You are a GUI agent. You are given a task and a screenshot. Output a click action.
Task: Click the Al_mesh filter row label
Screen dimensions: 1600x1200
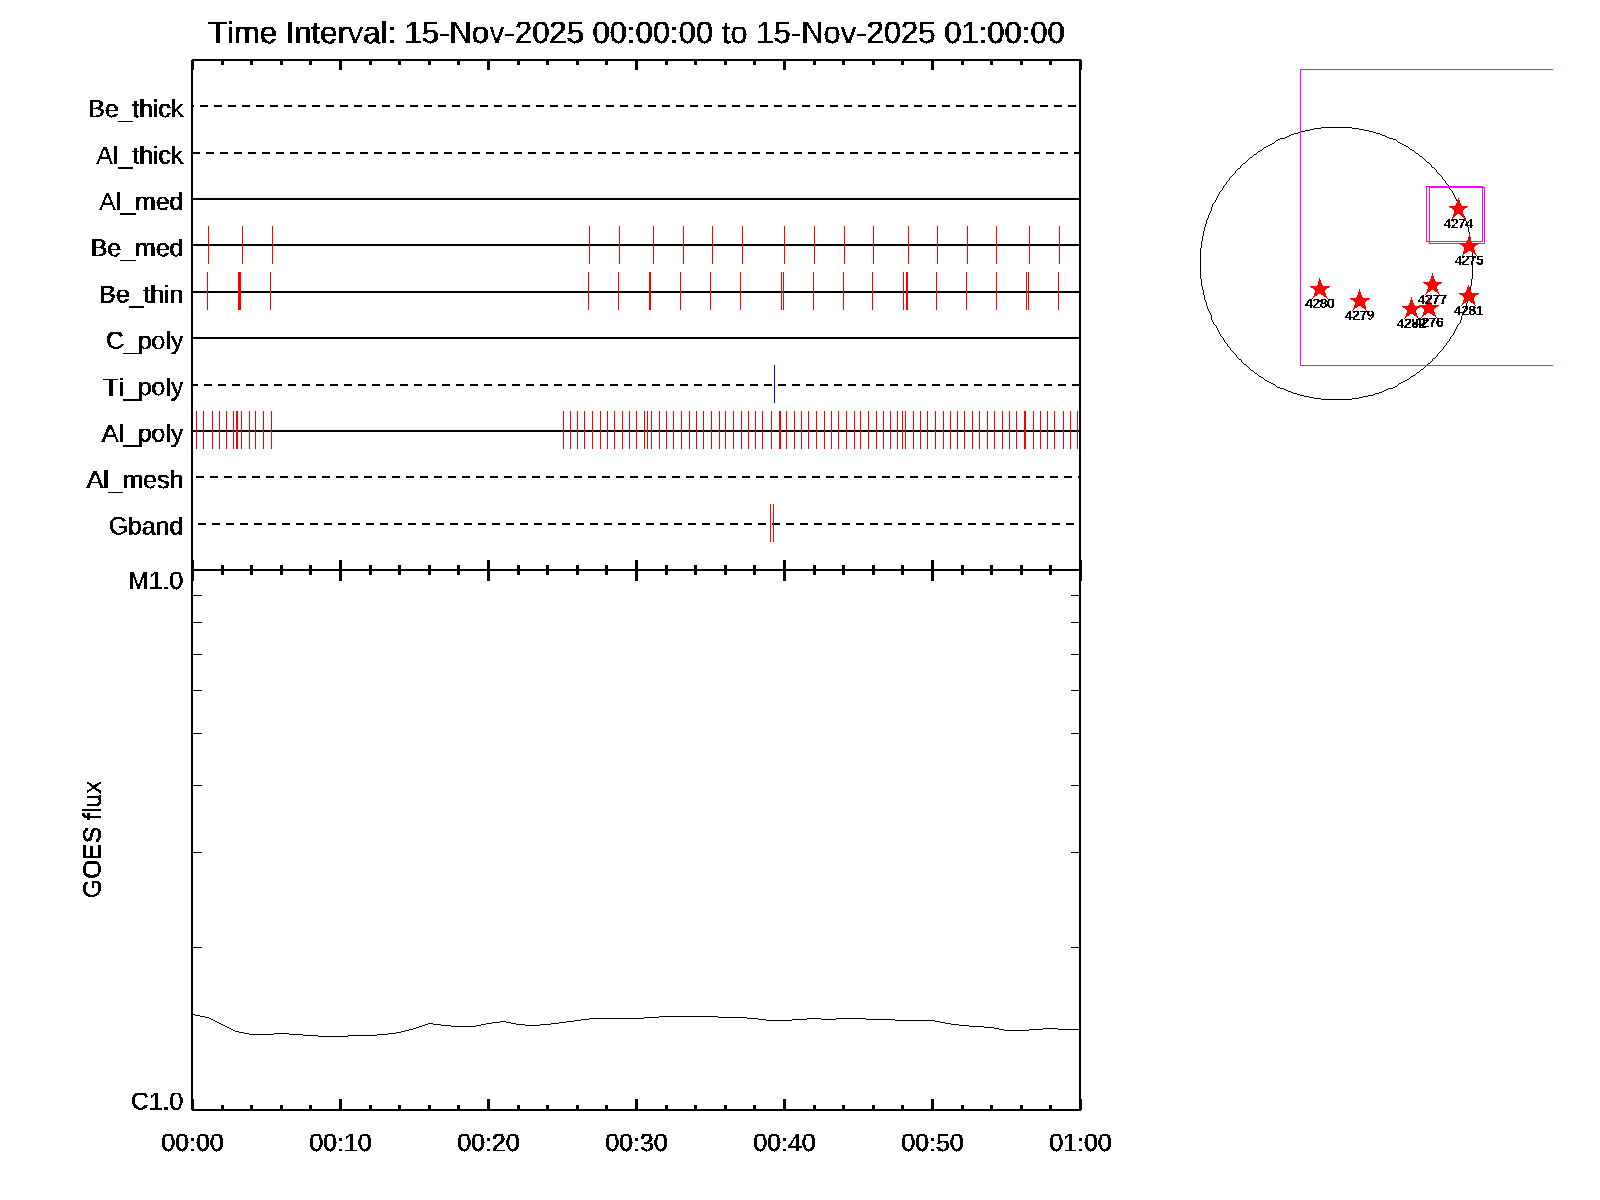click(134, 480)
